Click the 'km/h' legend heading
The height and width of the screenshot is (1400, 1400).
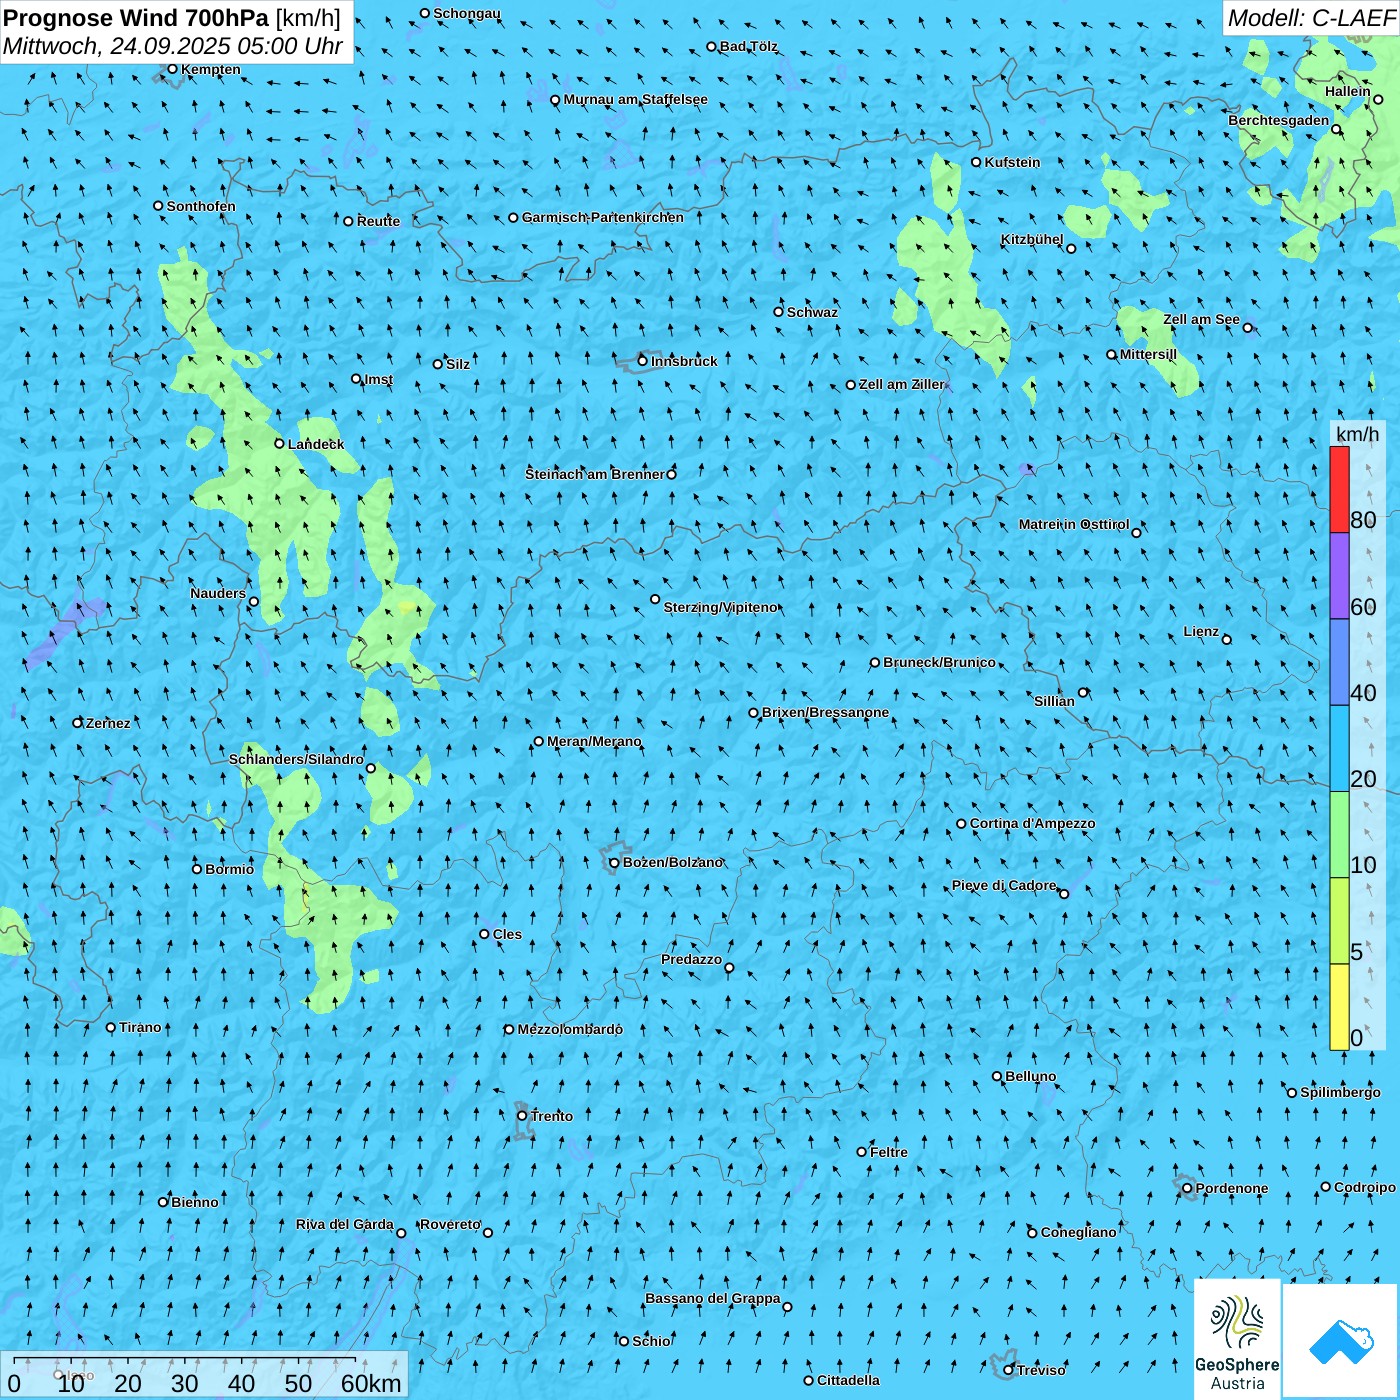point(1357,434)
